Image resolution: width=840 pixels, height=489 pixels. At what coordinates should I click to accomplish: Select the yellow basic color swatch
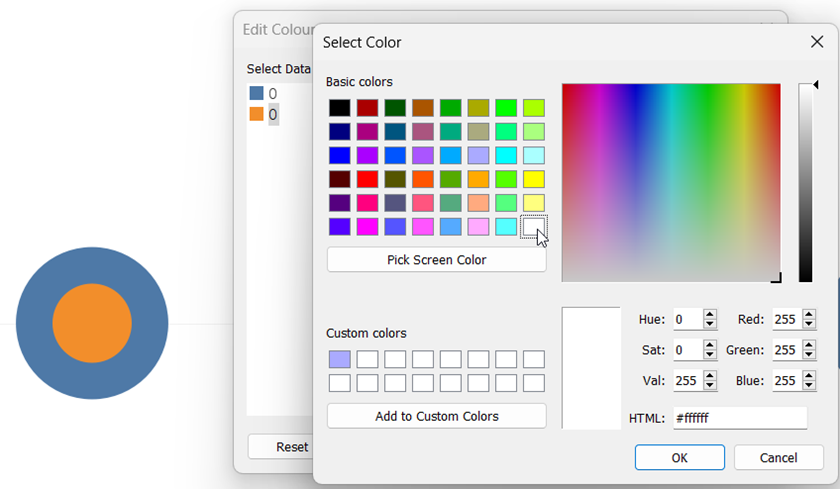[x=534, y=179]
